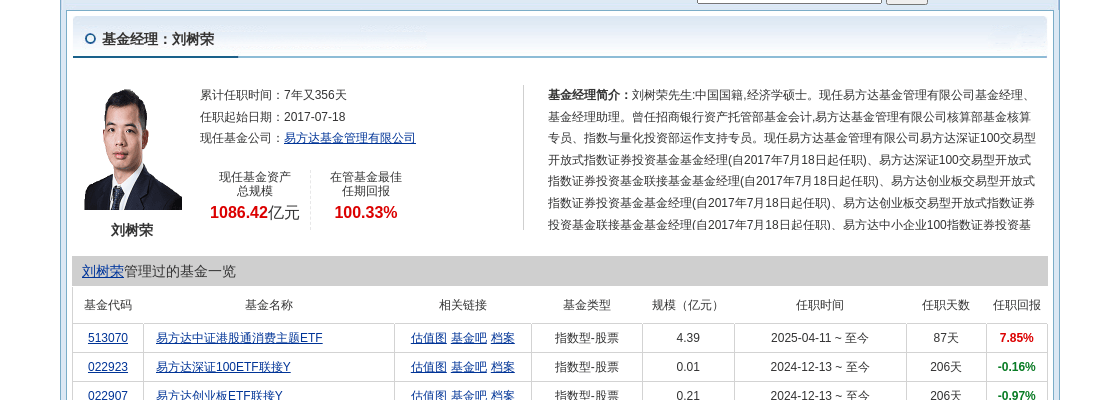Click the 基金经理简介 biography text
1120x400 pixels.
(x=791, y=160)
